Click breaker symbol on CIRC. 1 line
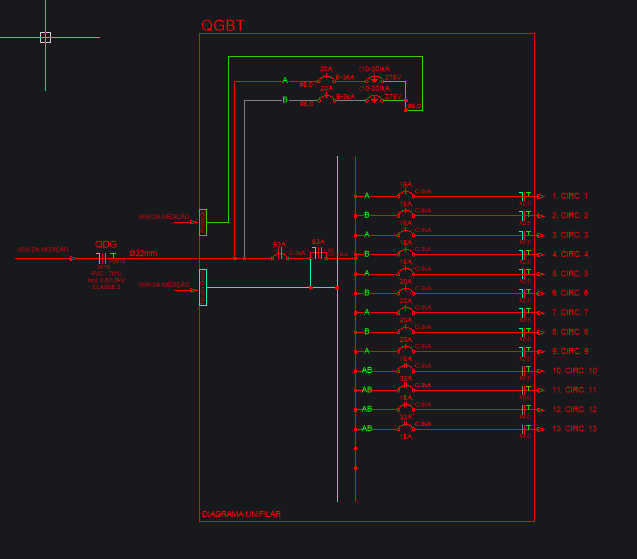This screenshot has height=559, width=637. point(405,196)
